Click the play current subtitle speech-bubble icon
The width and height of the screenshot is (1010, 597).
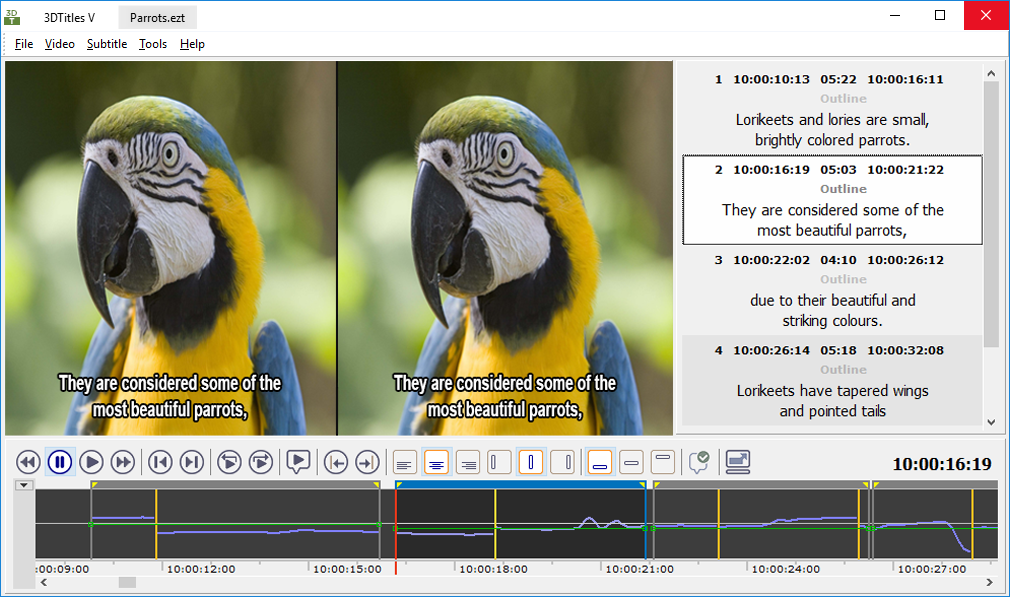(x=297, y=462)
